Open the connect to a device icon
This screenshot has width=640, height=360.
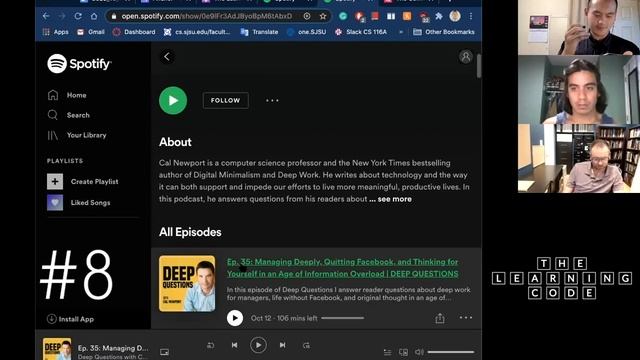click(x=403, y=352)
